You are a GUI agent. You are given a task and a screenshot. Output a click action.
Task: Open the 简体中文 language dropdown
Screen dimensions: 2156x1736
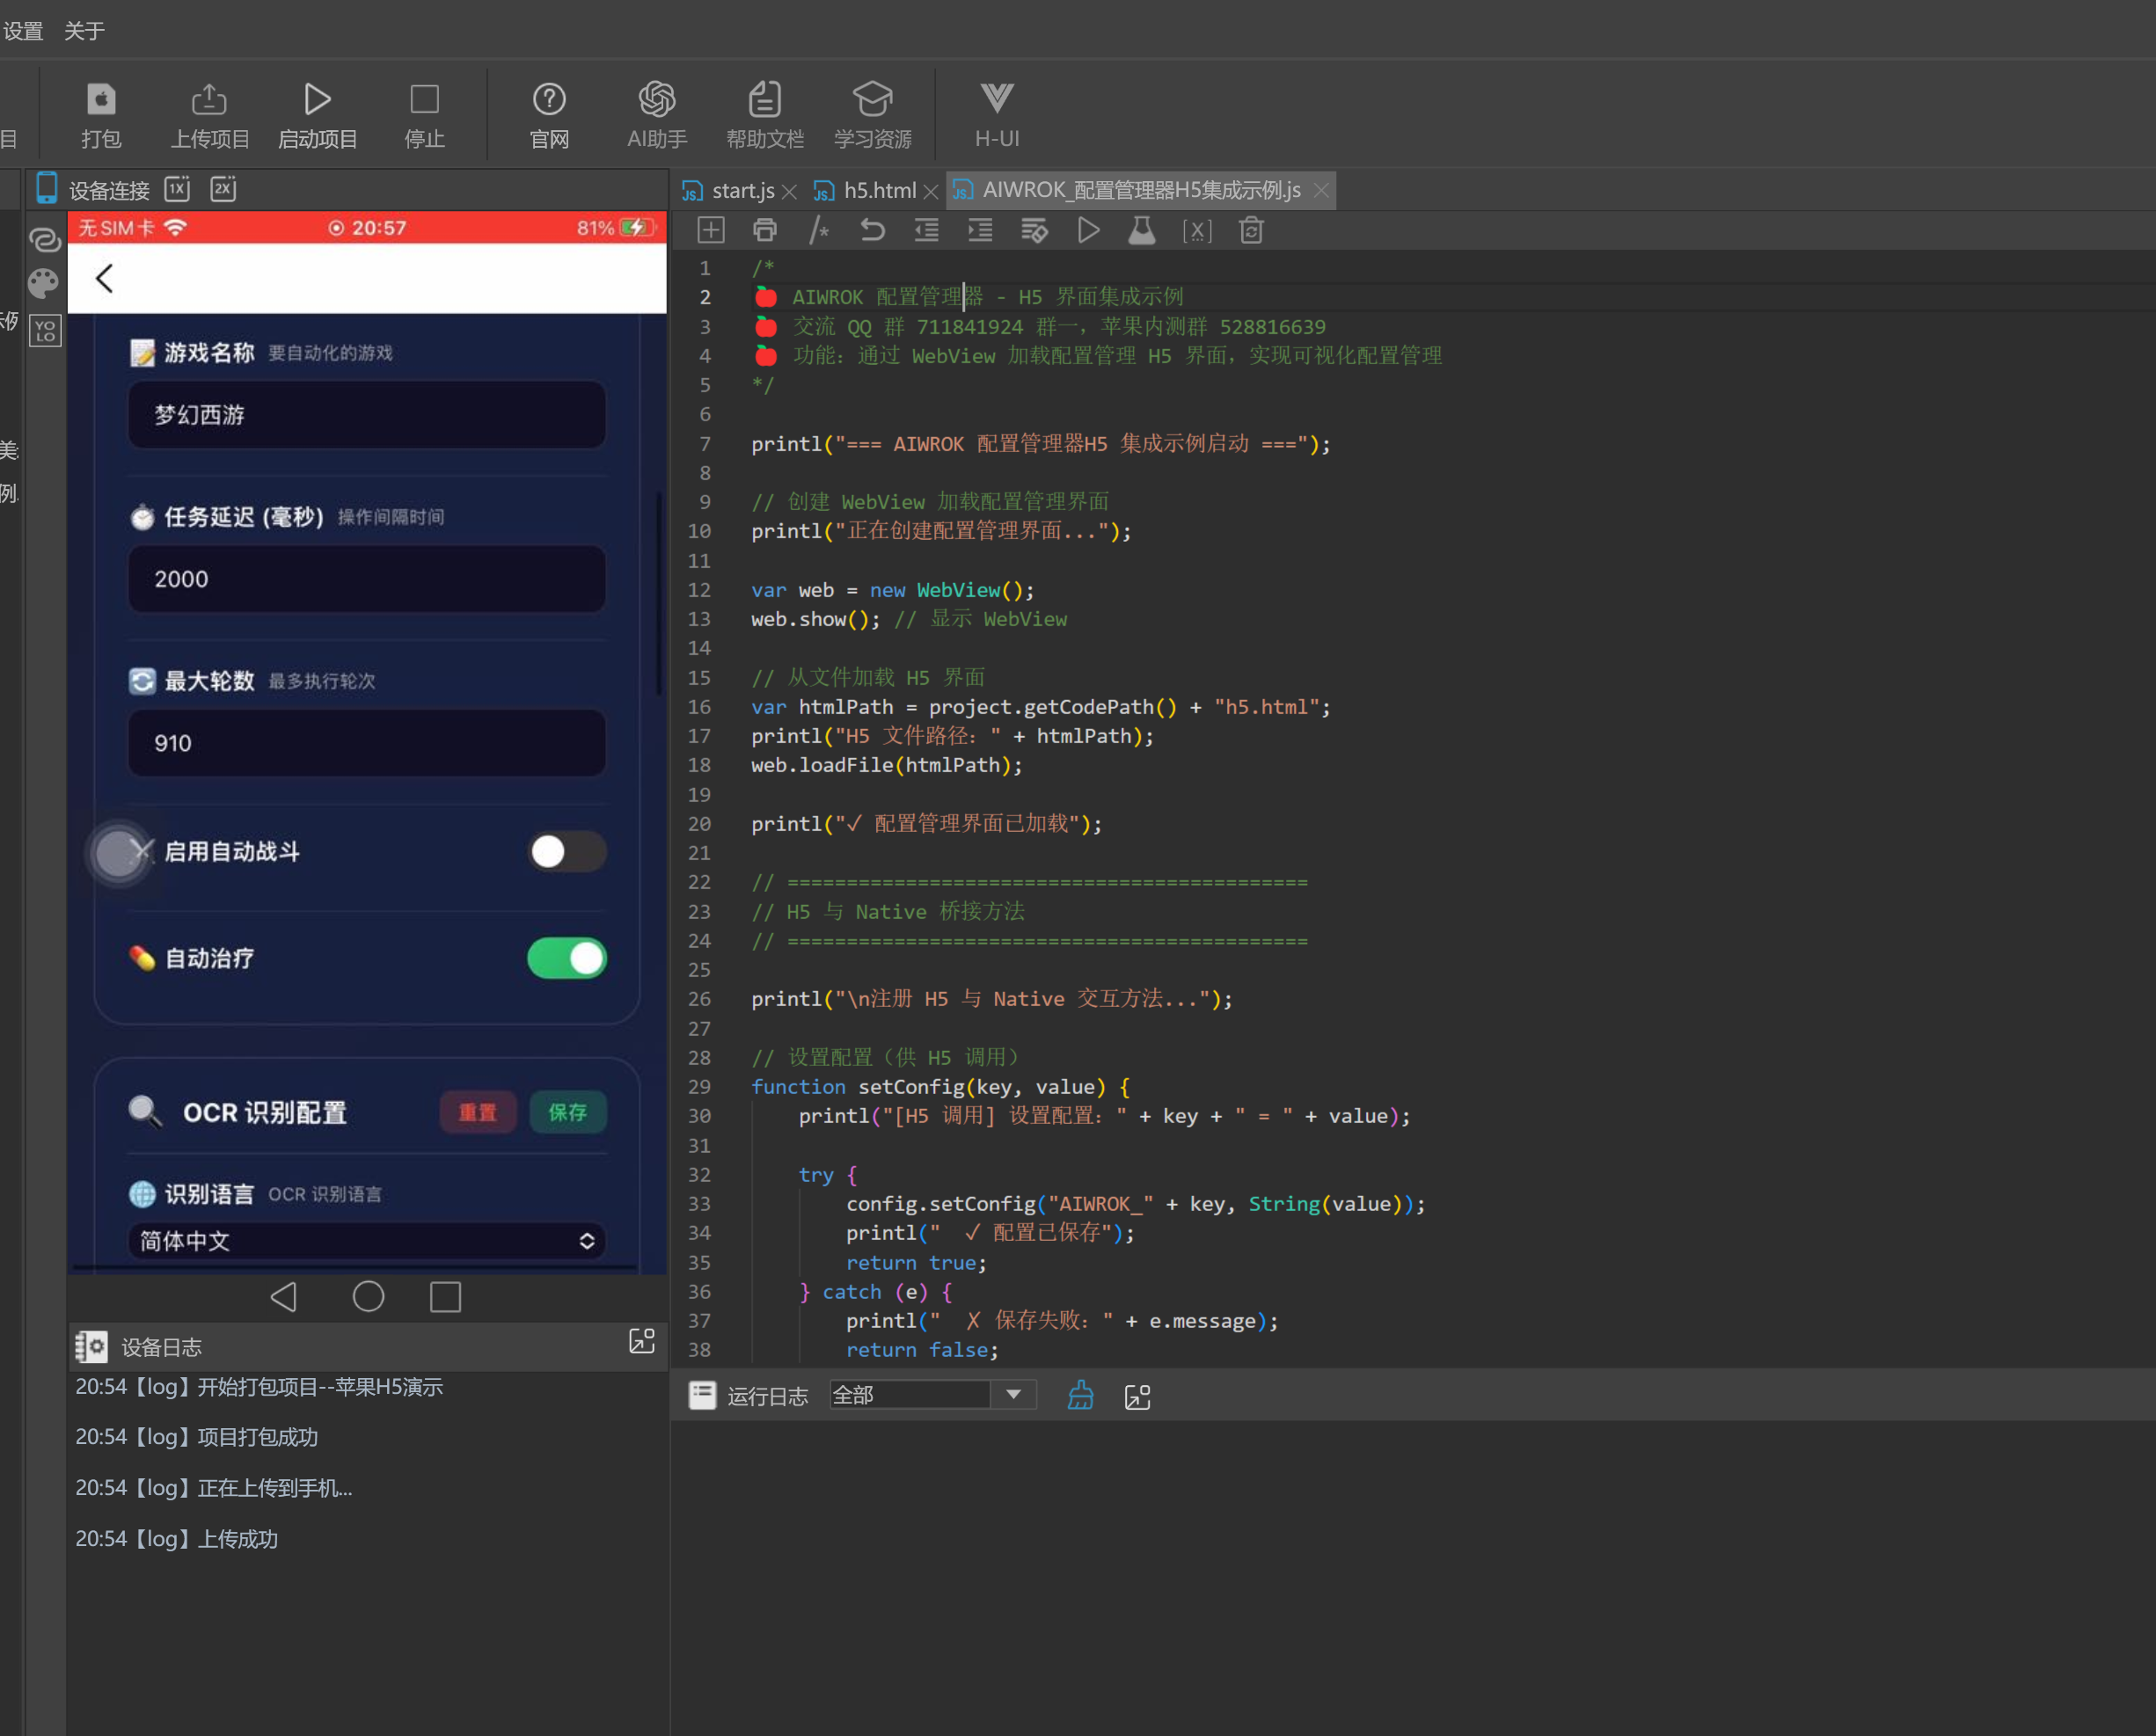[x=366, y=1241]
